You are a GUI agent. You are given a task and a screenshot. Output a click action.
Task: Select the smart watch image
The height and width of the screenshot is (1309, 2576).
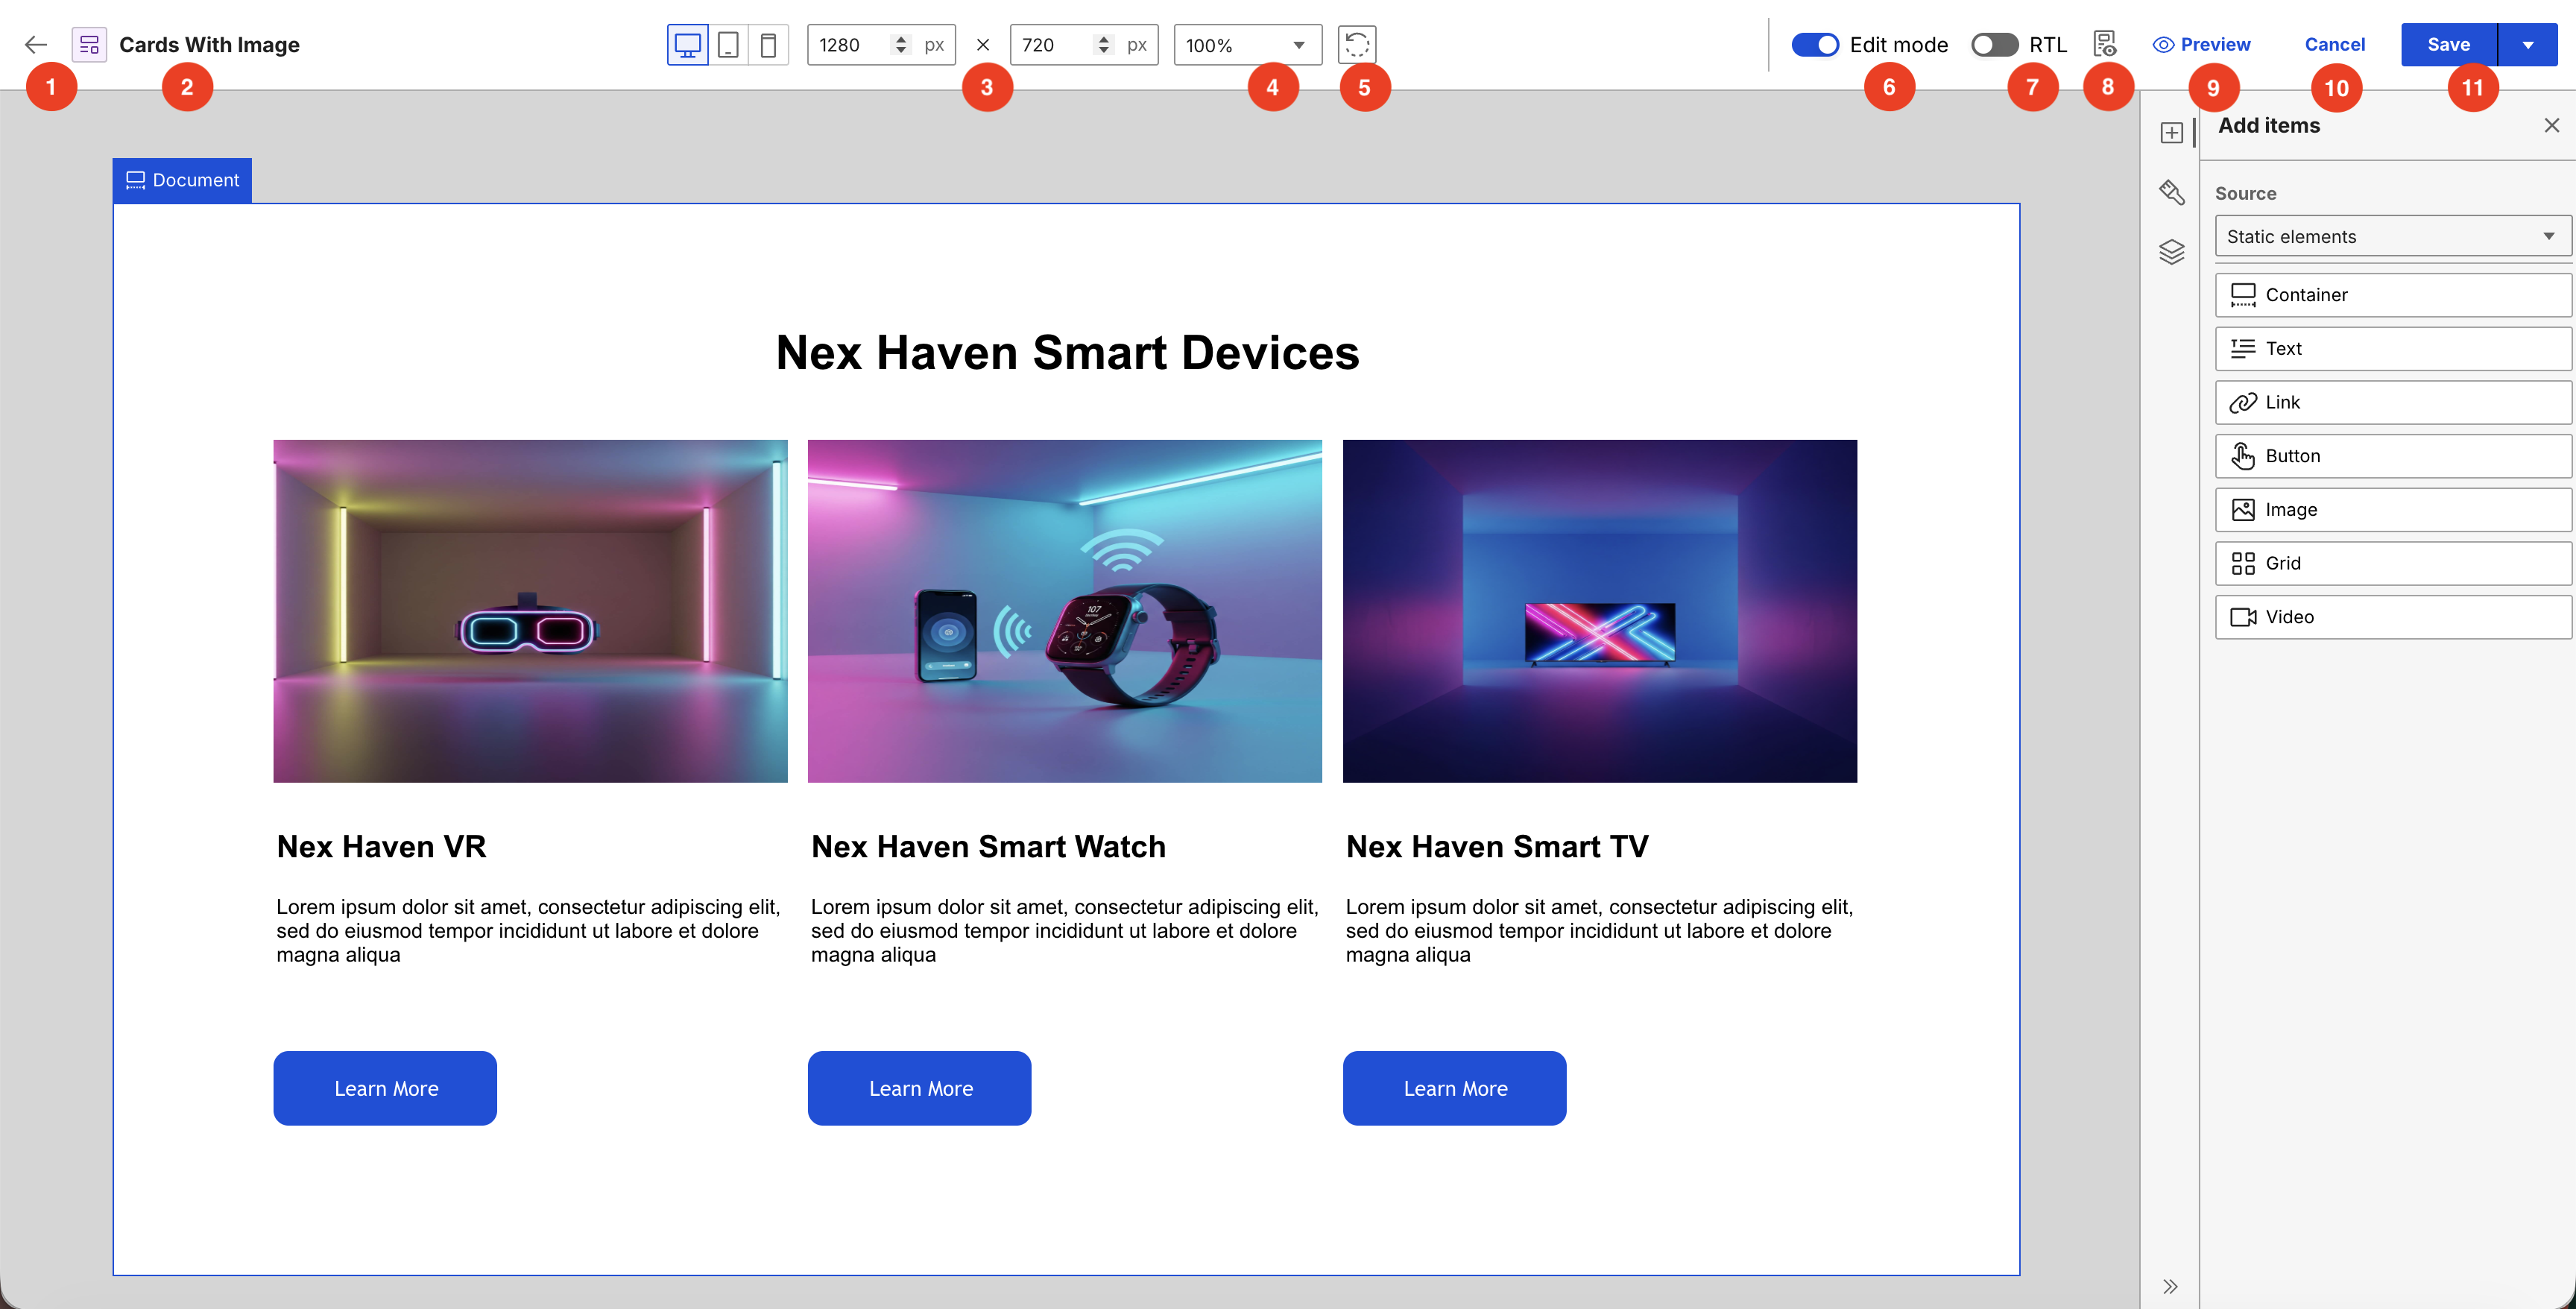[x=1064, y=611]
